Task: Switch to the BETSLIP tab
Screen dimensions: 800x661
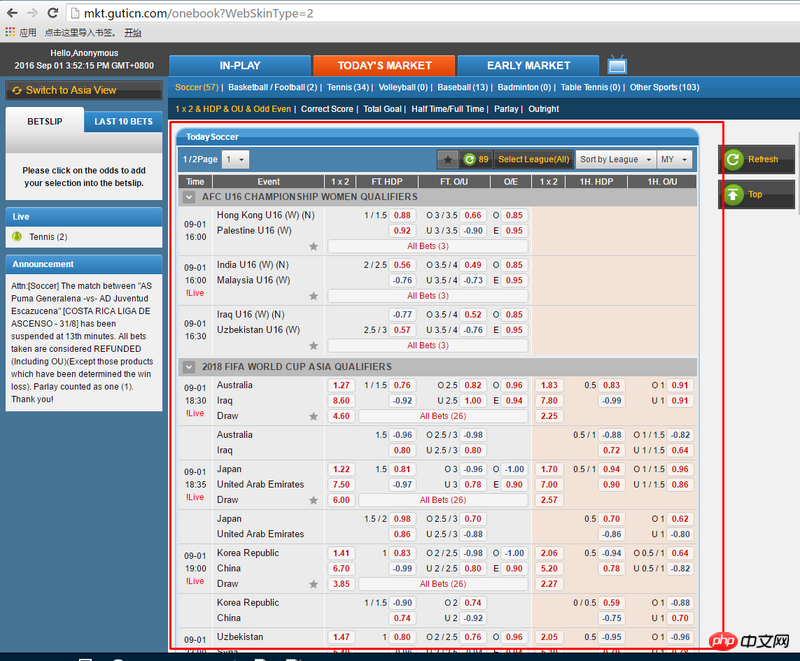Action: 45,121
